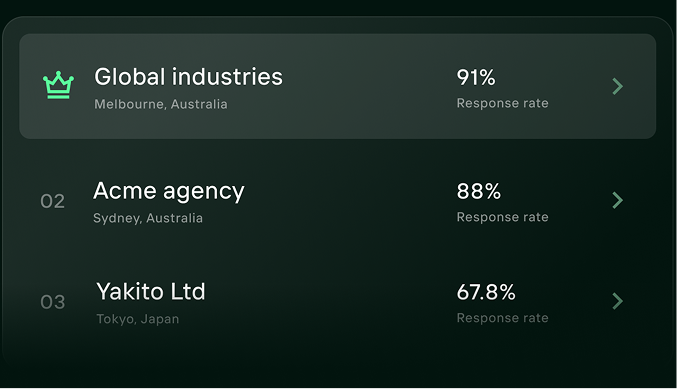Click rank number 02

click(53, 201)
